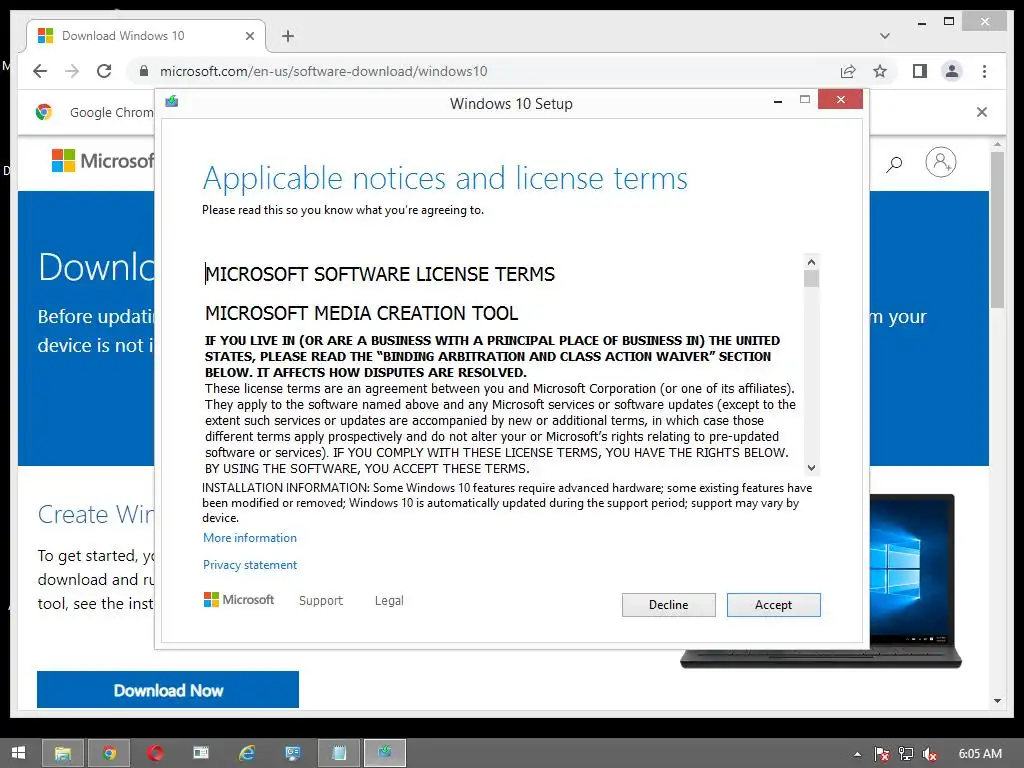Click the sign-in account icon on Microsoft page

[940, 162]
